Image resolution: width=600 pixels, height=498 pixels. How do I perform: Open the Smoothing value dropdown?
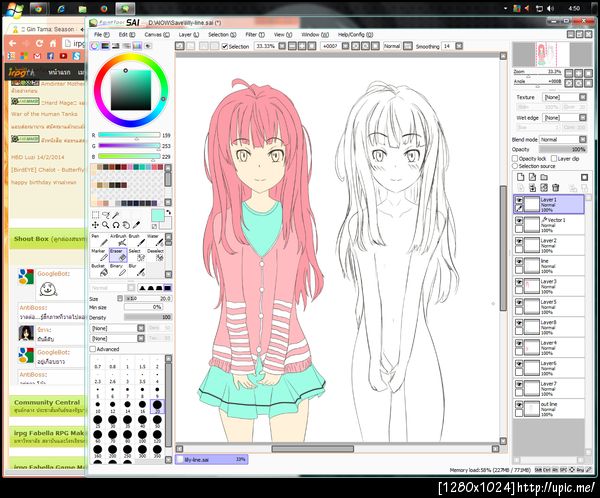click(459, 46)
